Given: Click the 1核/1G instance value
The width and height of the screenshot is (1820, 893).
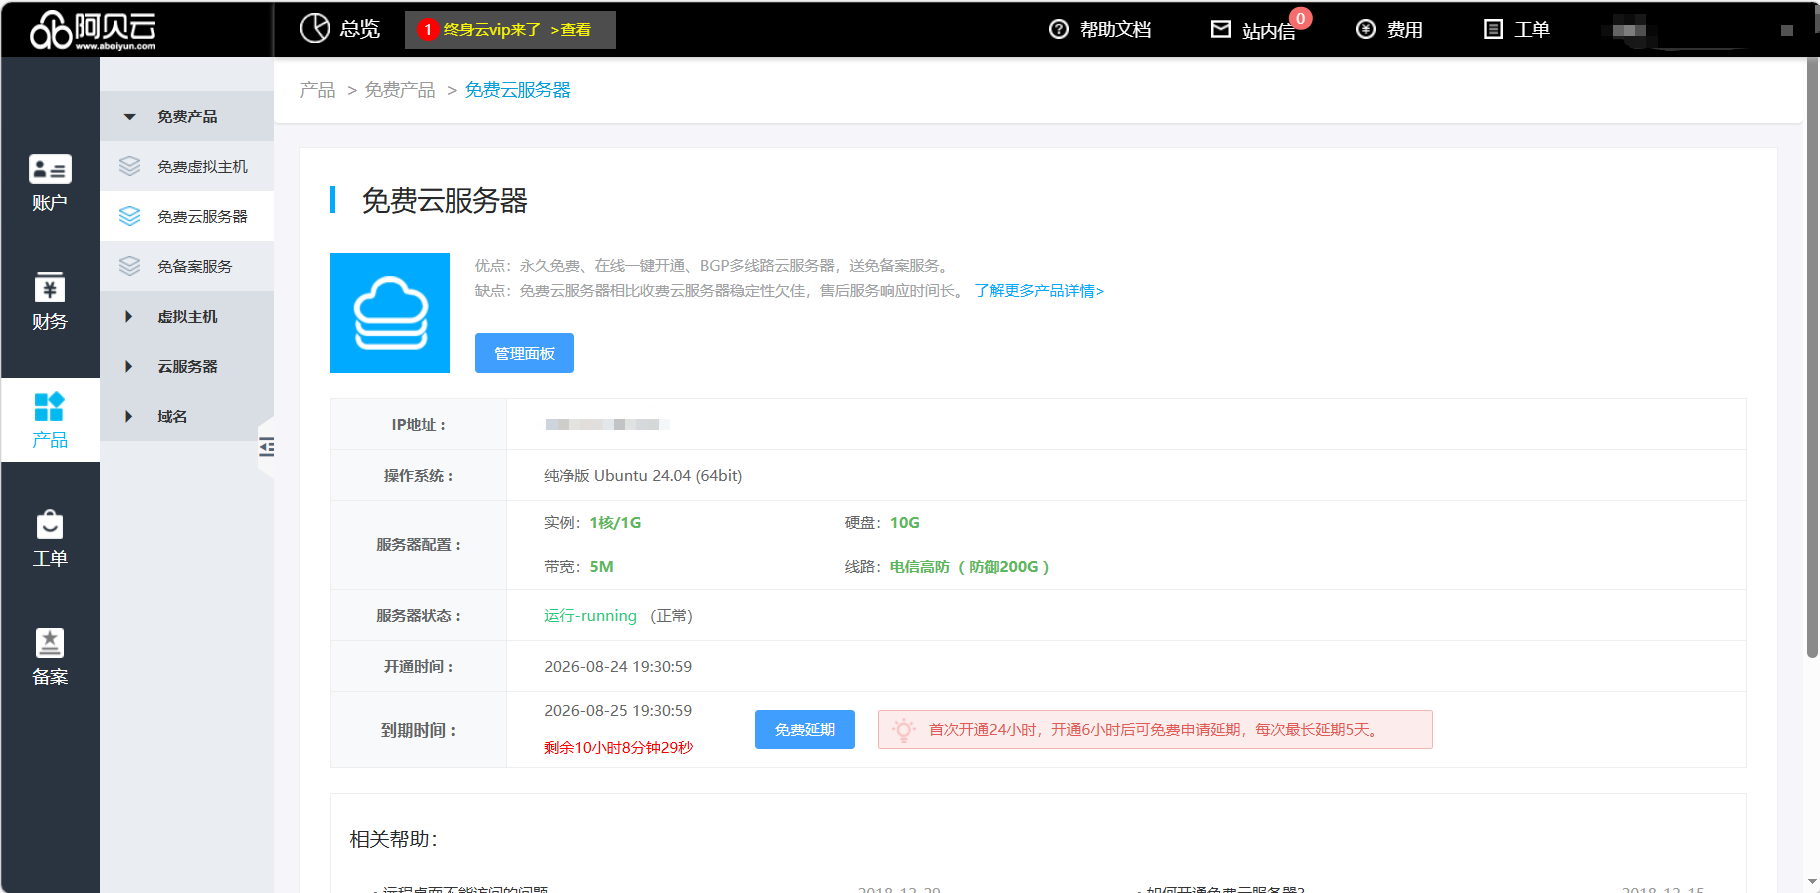Looking at the screenshot, I should 615,523.
